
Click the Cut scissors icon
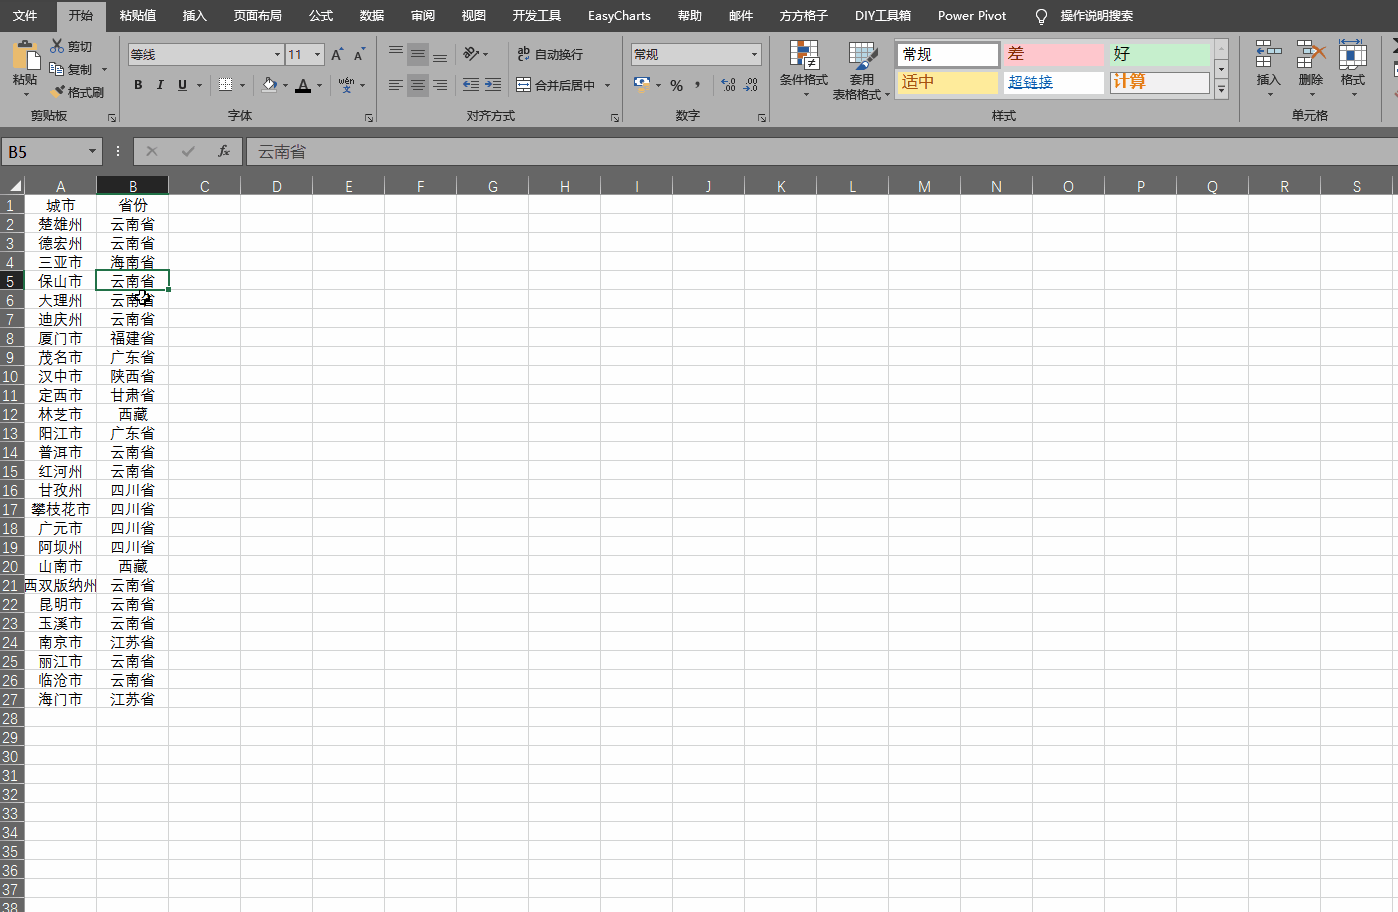coord(57,46)
